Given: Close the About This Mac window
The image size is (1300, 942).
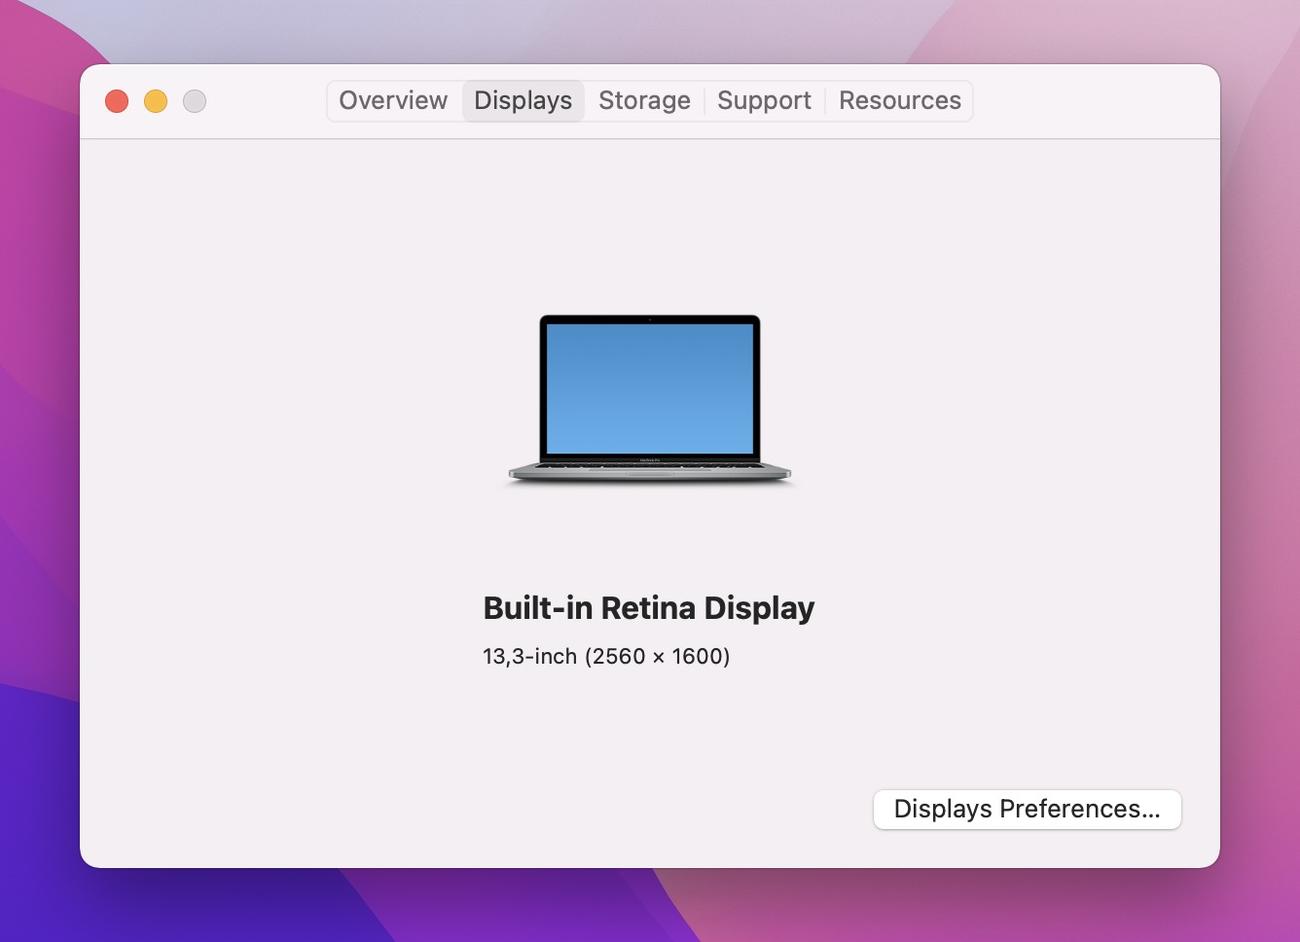Looking at the screenshot, I should tap(117, 101).
